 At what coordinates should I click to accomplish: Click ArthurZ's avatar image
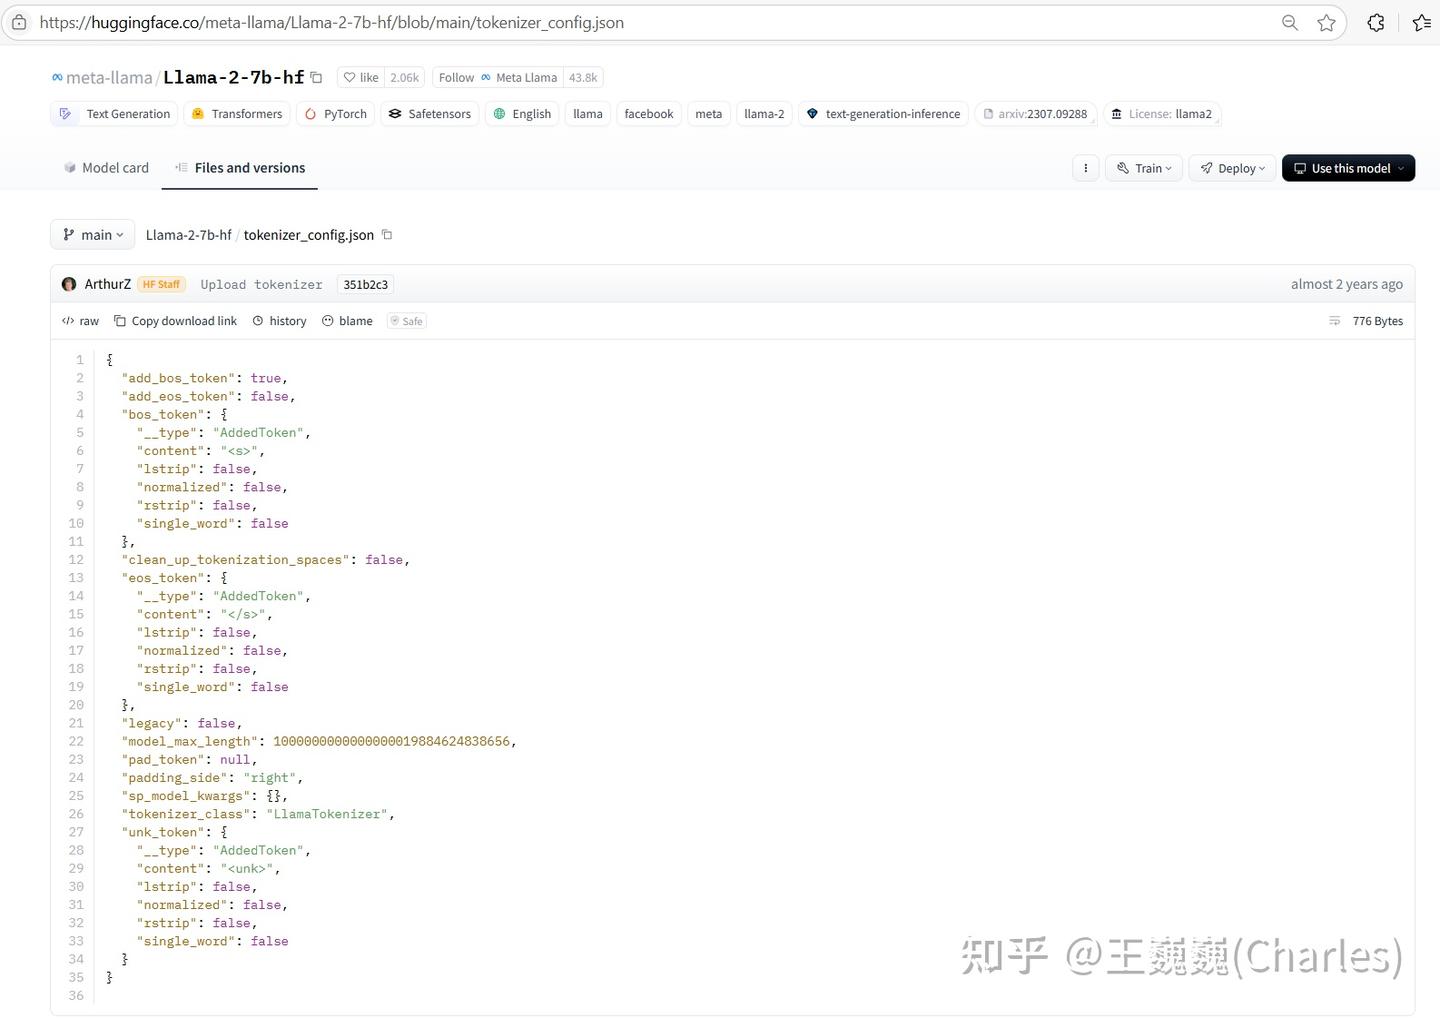pyautogui.click(x=69, y=284)
